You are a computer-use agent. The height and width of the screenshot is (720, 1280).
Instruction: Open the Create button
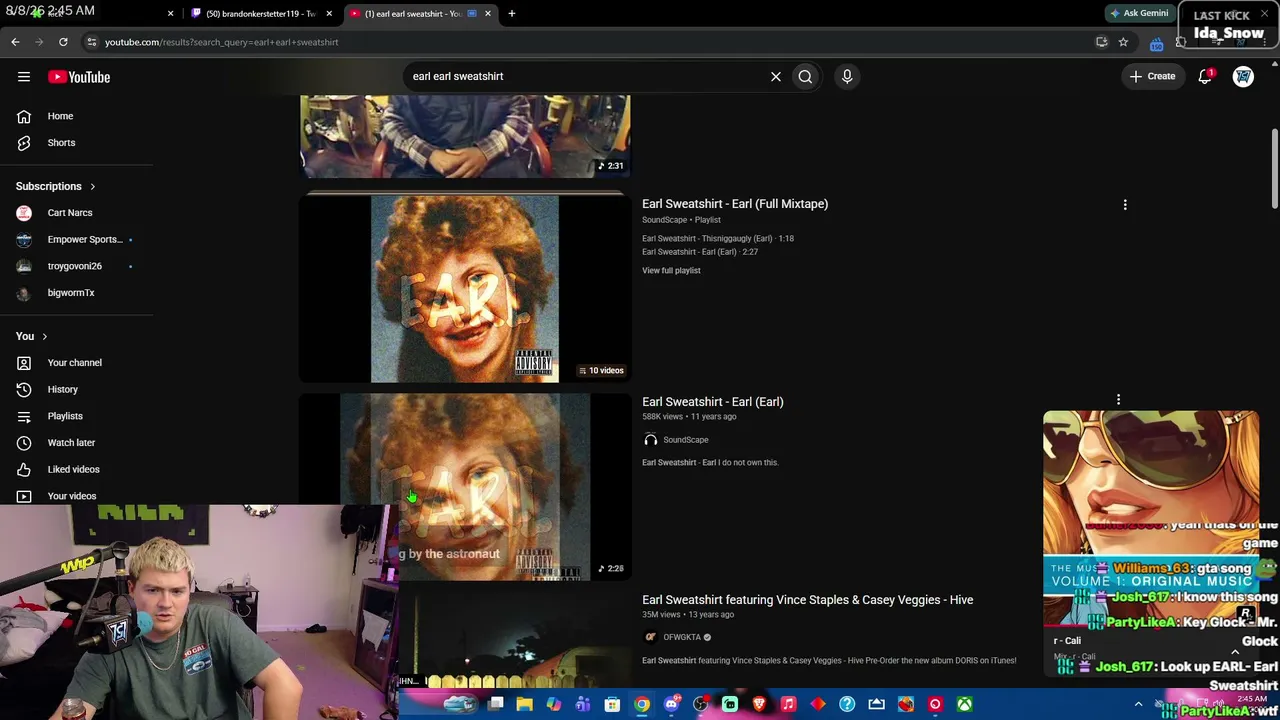[x=1152, y=76]
